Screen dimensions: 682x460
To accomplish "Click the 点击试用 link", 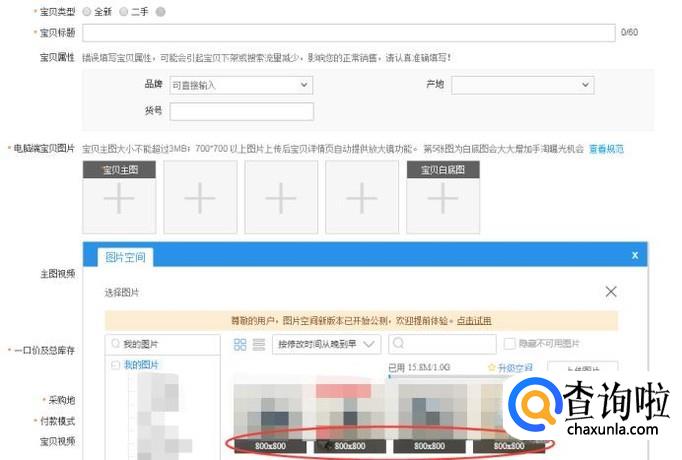I will tap(475, 321).
